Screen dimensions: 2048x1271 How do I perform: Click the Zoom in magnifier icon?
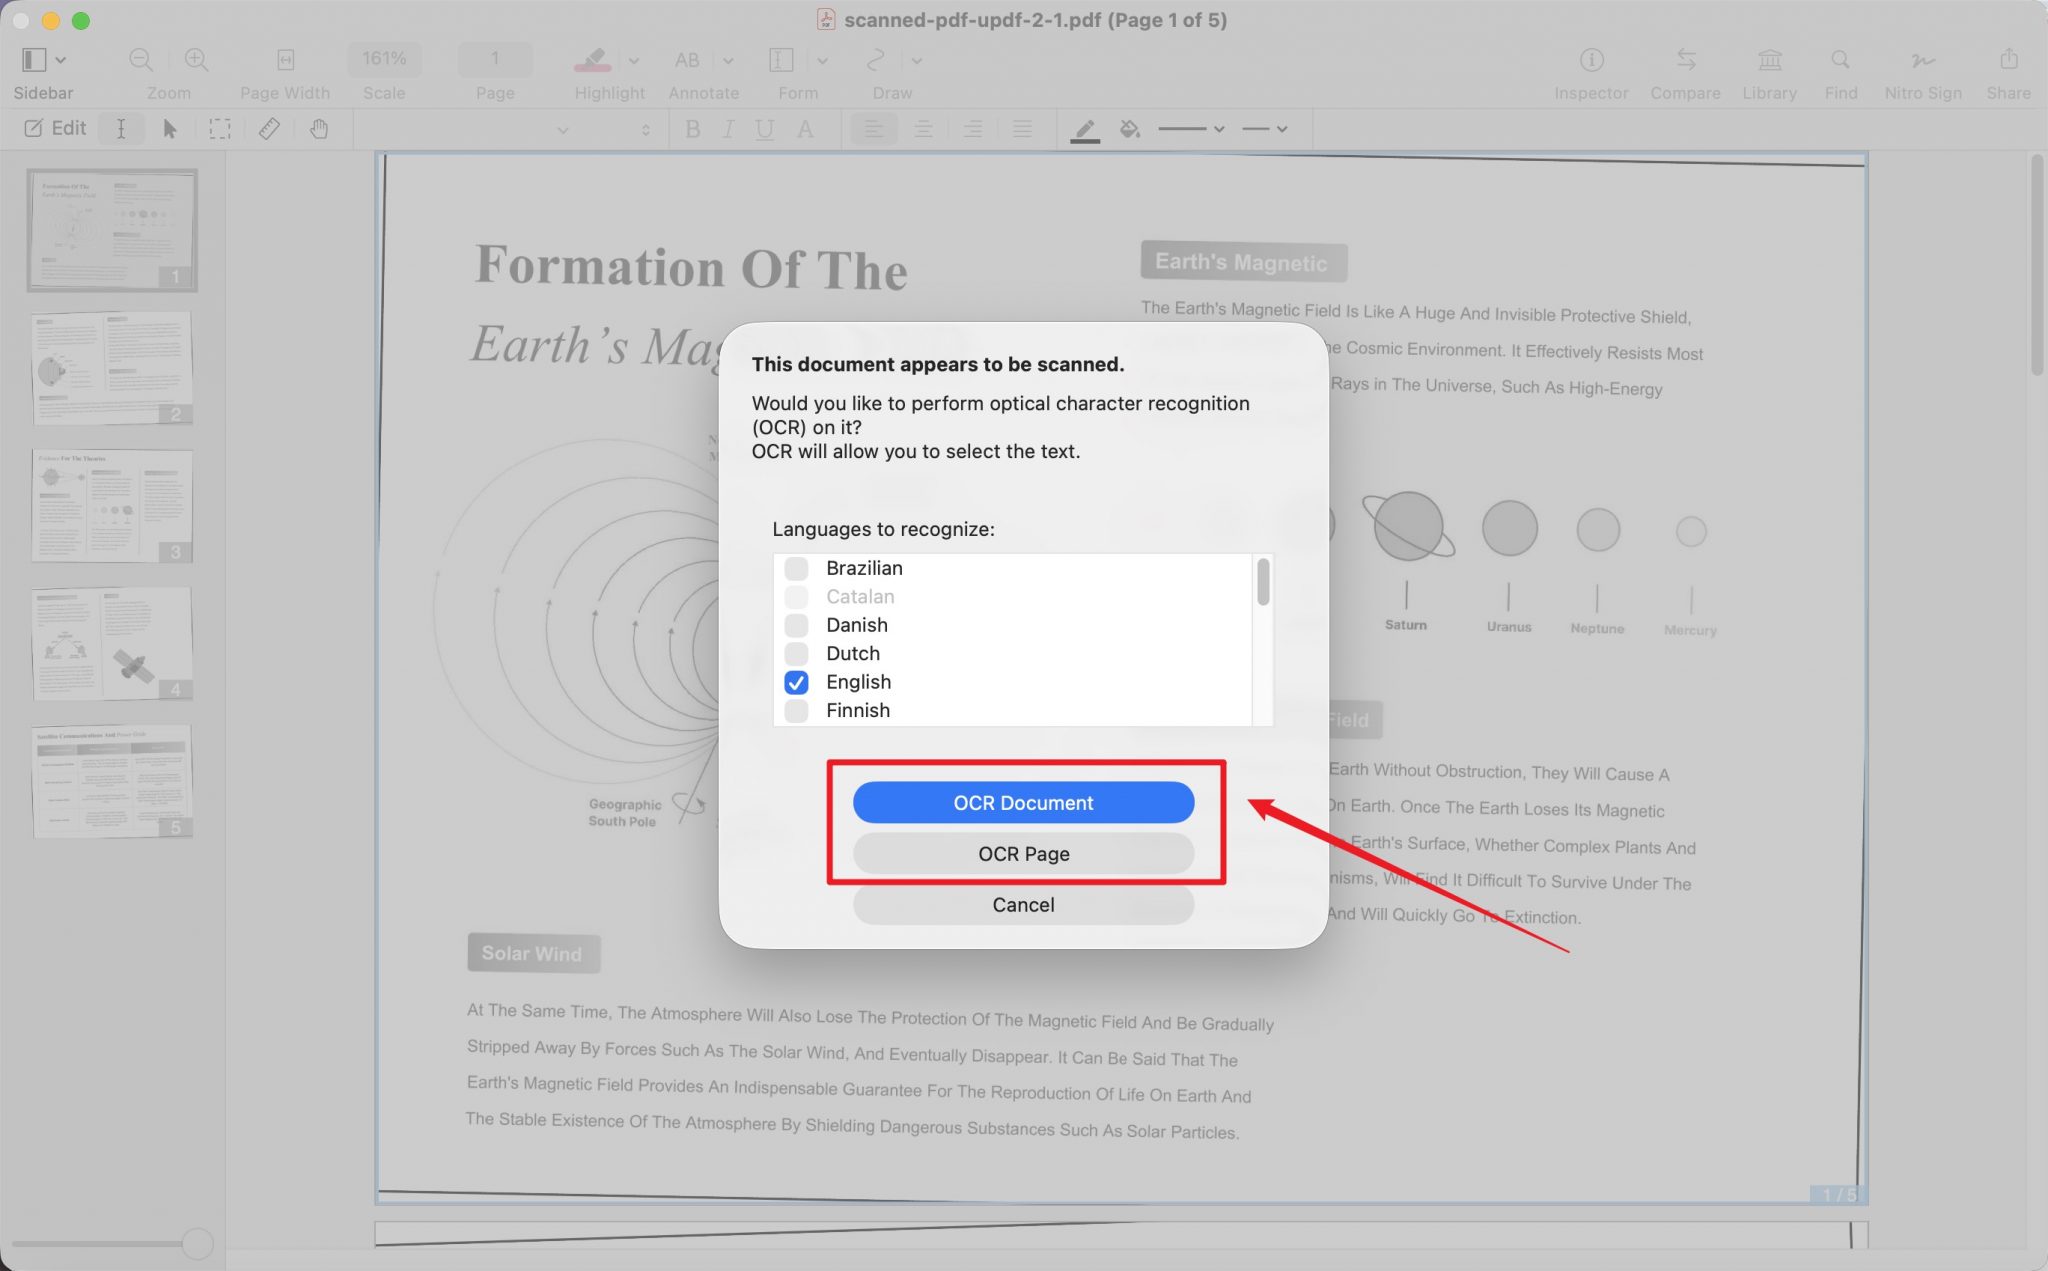click(197, 60)
